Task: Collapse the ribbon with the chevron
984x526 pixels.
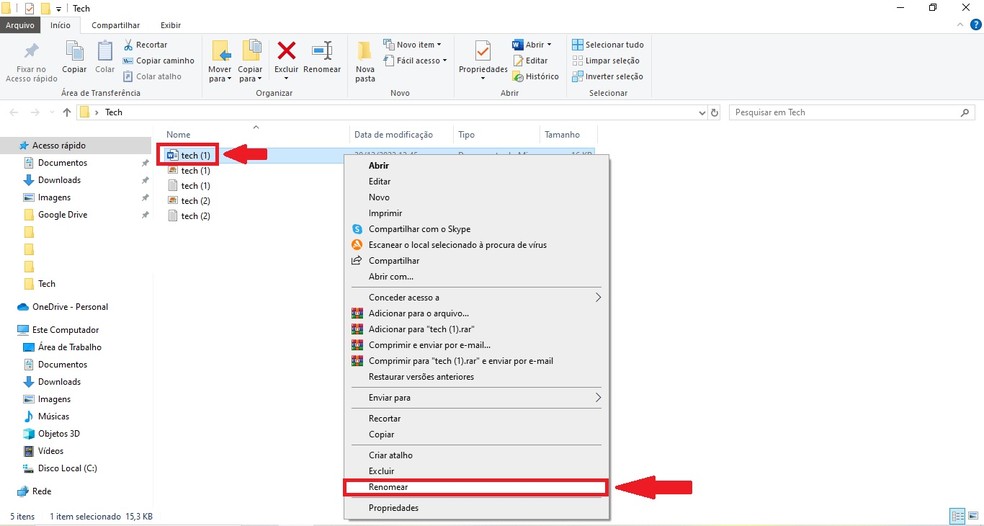Action: pyautogui.click(x=960, y=25)
